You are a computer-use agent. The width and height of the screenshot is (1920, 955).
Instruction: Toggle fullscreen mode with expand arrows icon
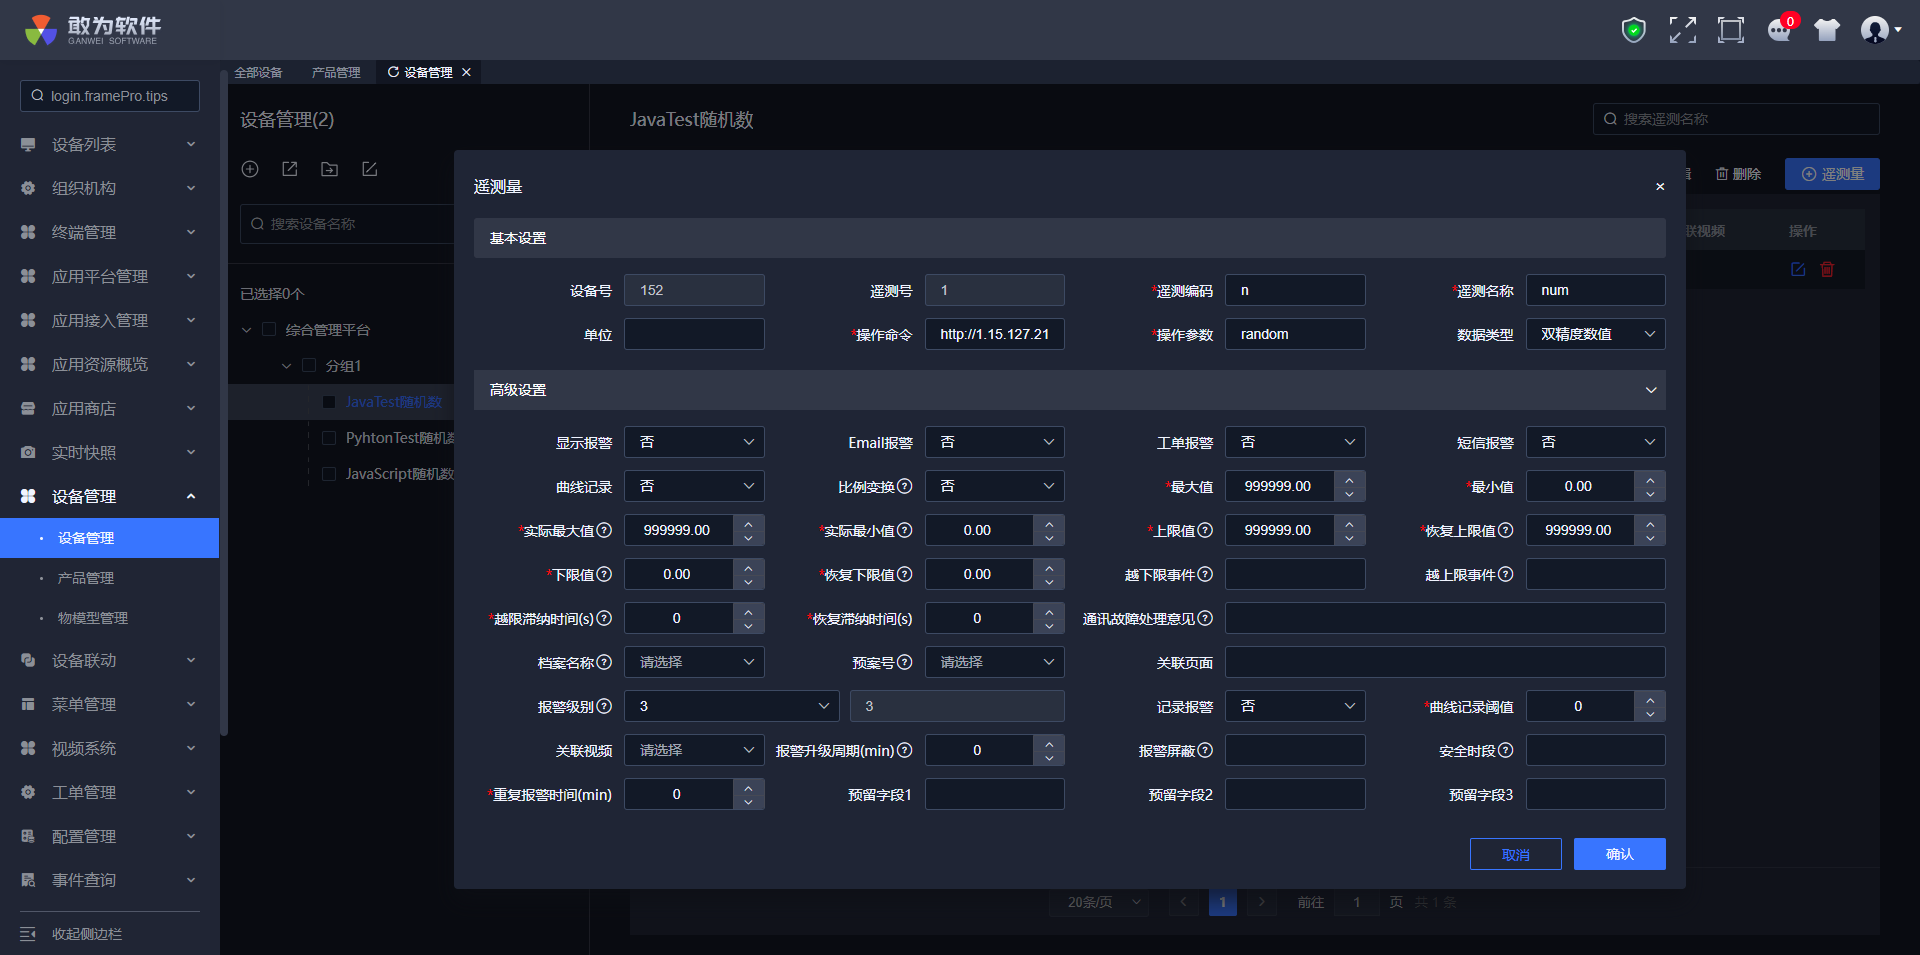(1682, 30)
